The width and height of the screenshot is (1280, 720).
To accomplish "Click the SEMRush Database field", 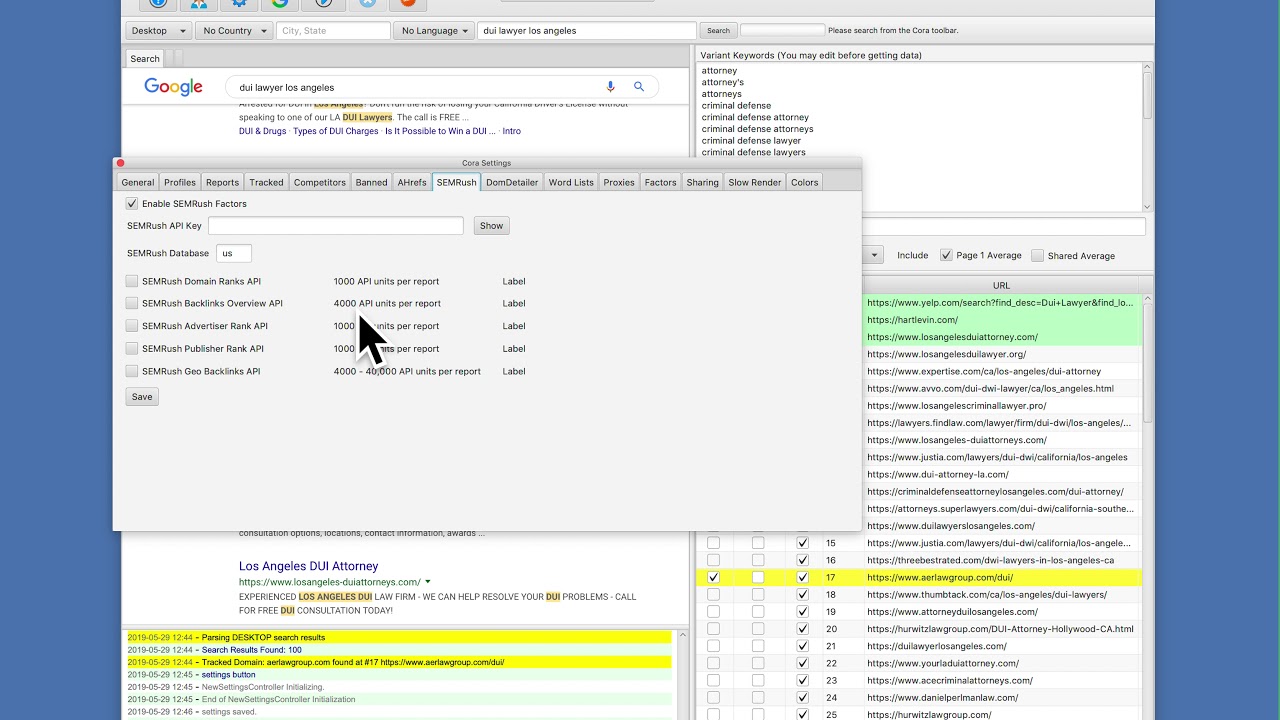I will (234, 254).
